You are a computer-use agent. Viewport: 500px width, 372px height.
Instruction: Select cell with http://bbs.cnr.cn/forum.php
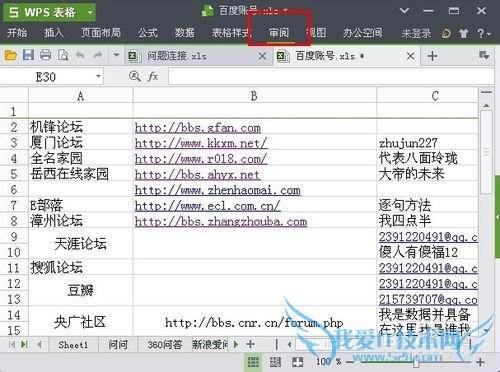[254, 322]
